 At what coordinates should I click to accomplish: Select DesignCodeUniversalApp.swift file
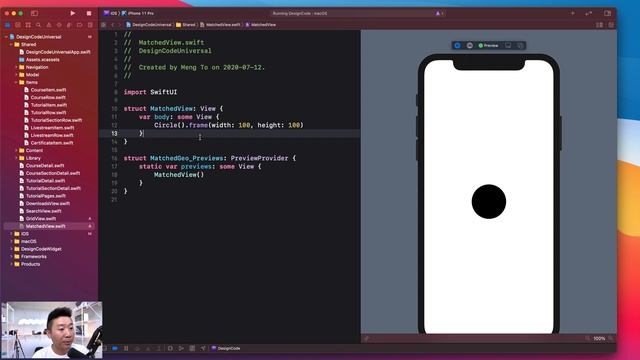pyautogui.click(x=55, y=52)
